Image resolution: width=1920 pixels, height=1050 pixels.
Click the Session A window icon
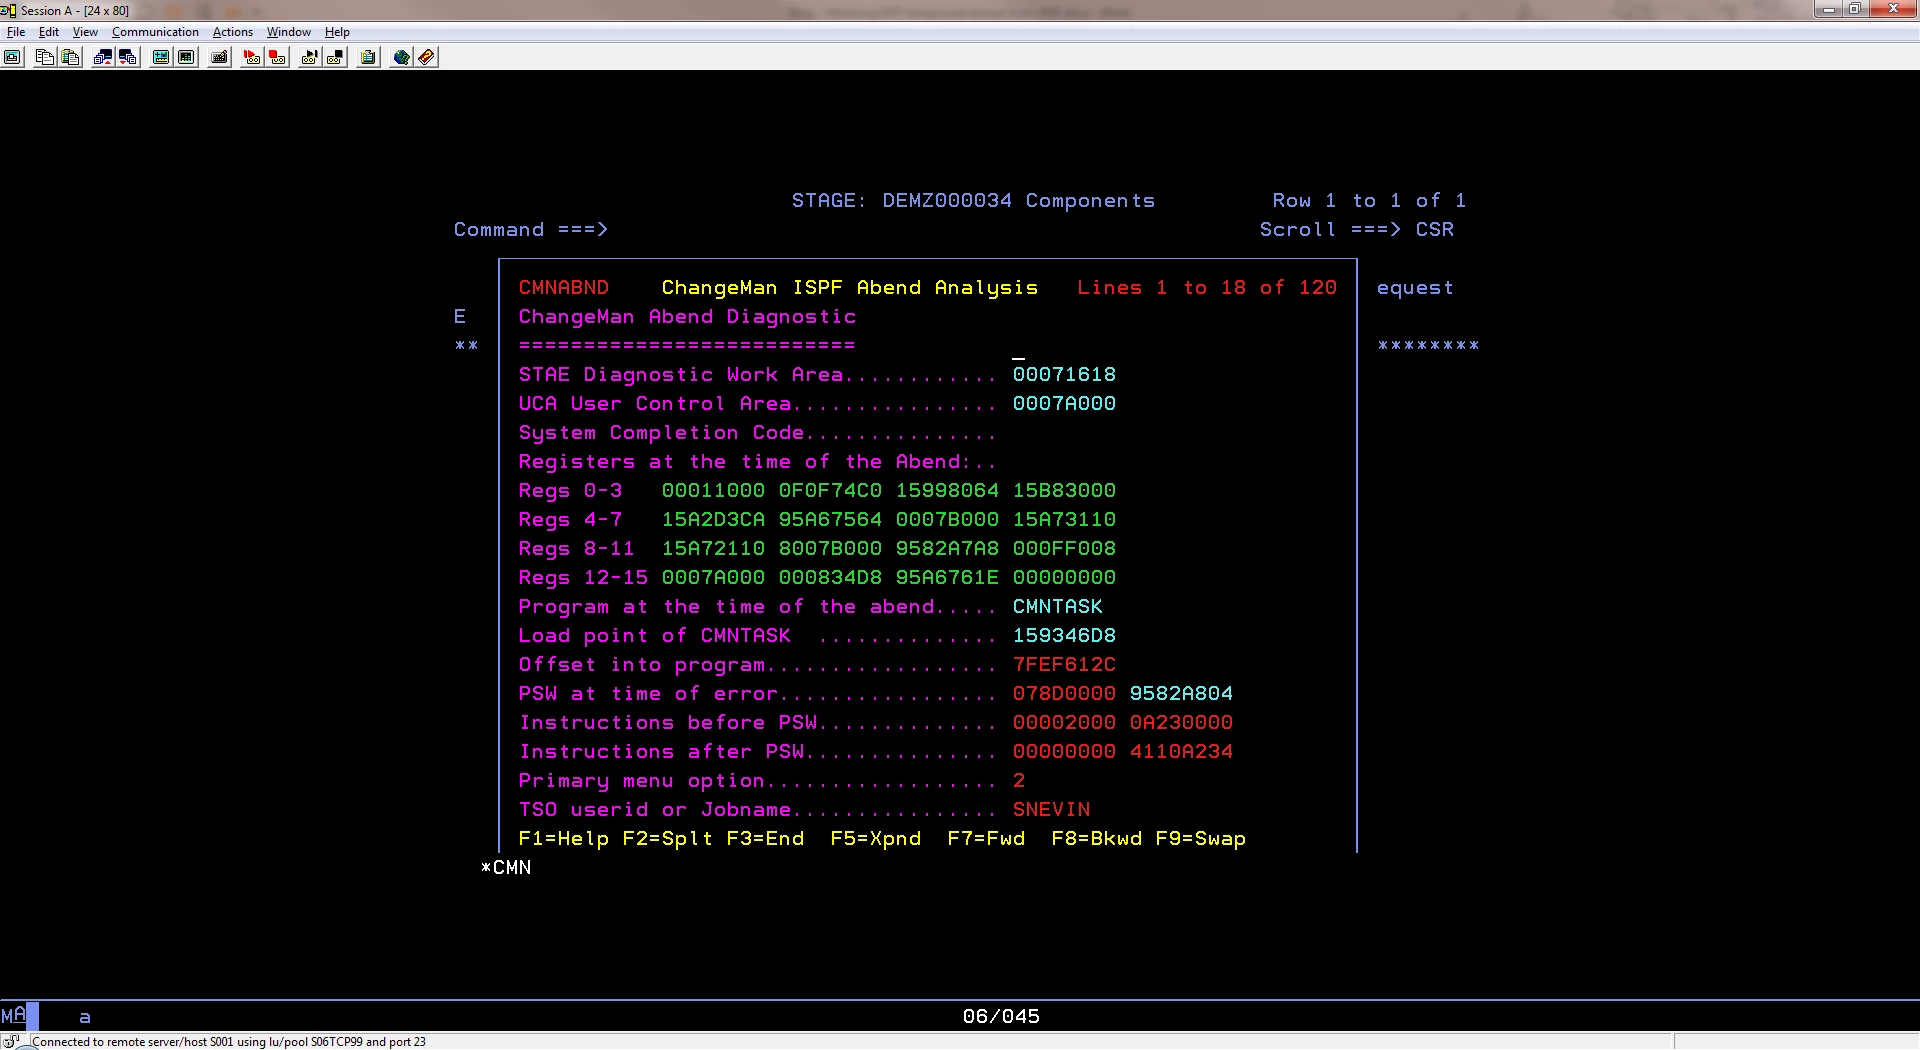(x=9, y=10)
